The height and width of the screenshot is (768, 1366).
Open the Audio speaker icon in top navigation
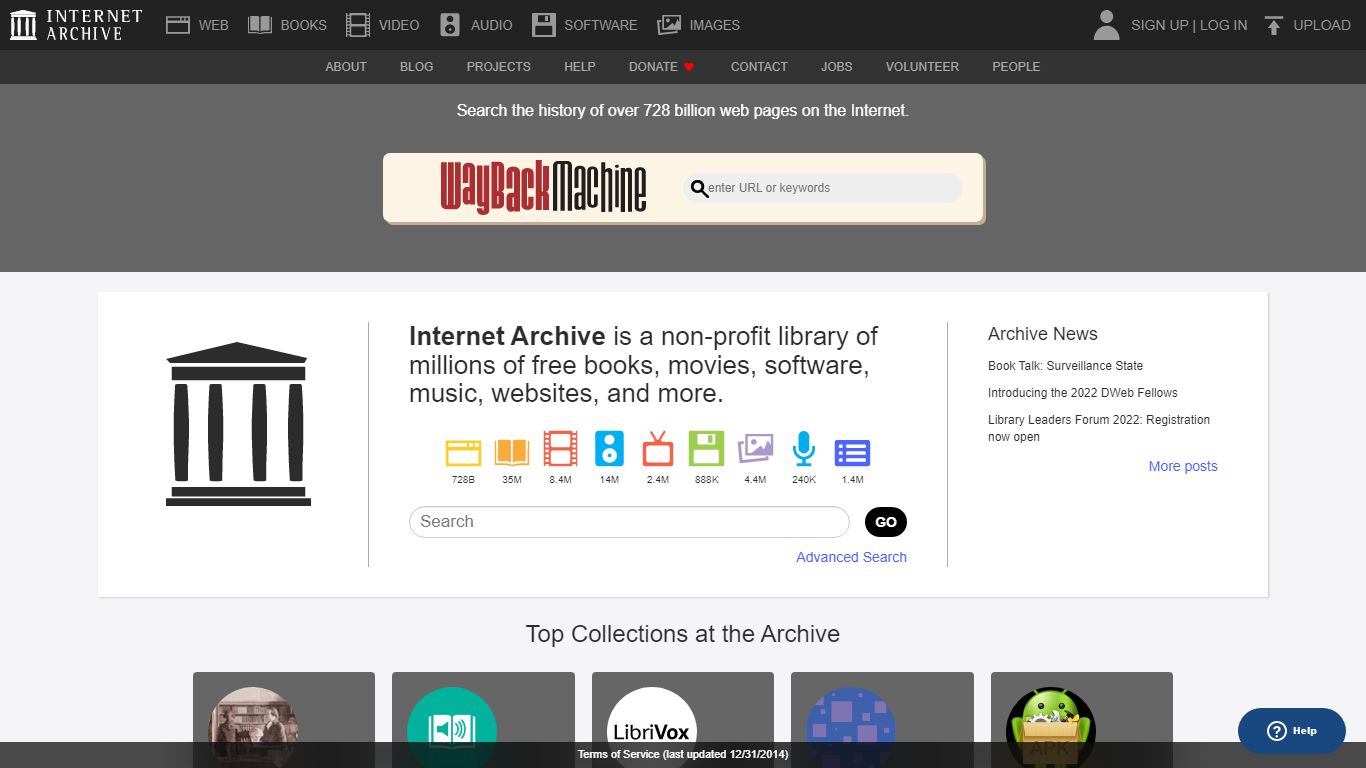(450, 25)
